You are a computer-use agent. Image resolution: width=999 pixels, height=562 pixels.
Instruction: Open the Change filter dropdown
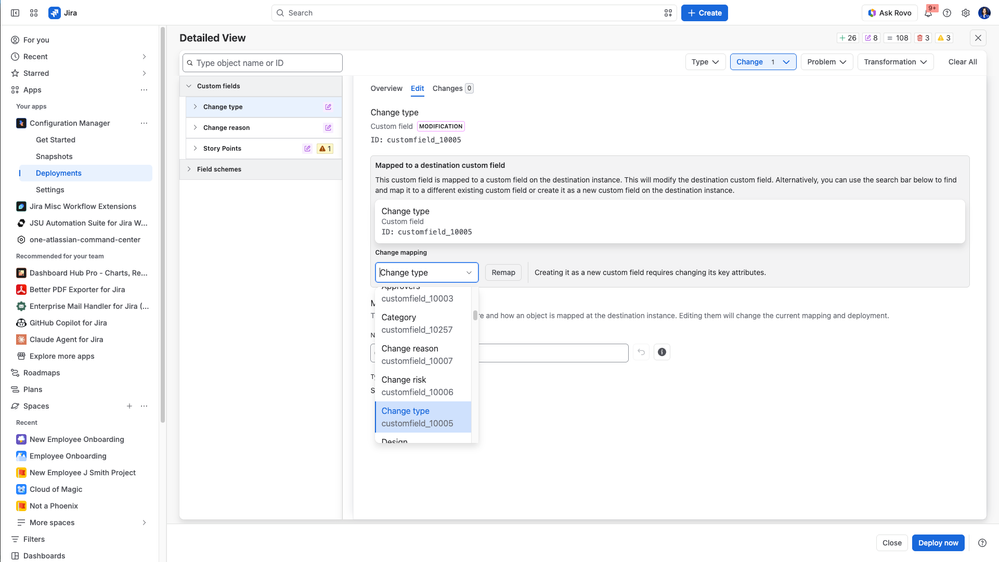coord(763,62)
